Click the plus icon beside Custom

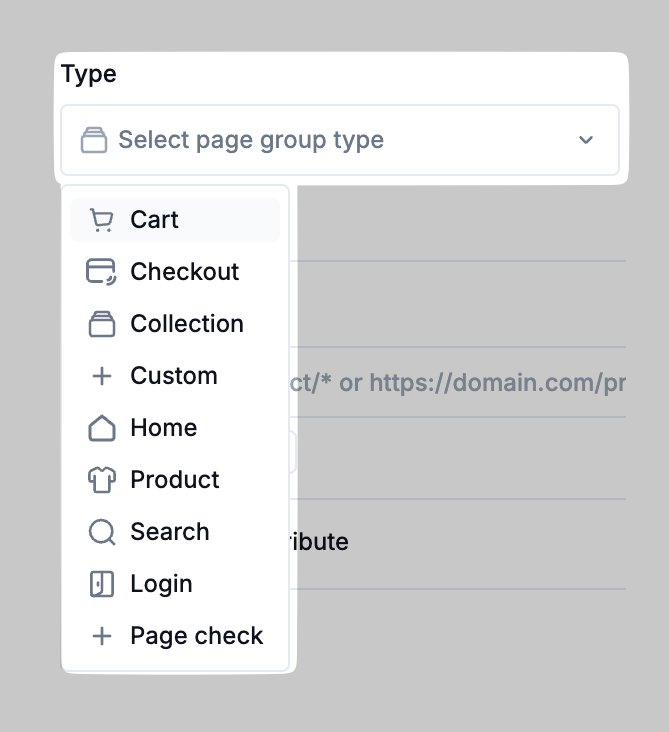tap(101, 376)
